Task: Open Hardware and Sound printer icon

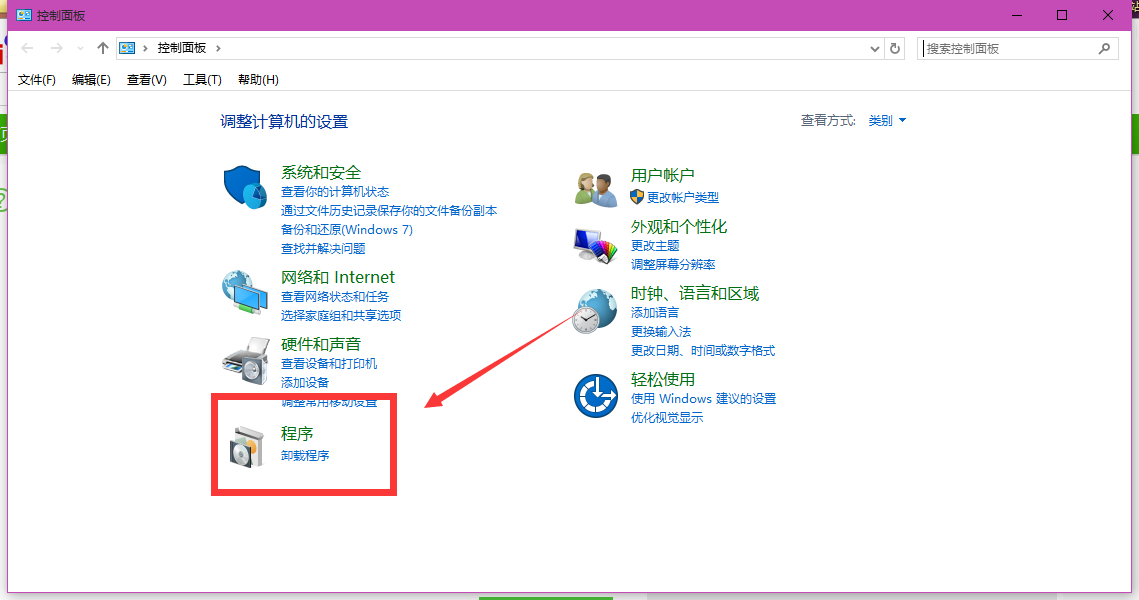Action: tap(246, 360)
